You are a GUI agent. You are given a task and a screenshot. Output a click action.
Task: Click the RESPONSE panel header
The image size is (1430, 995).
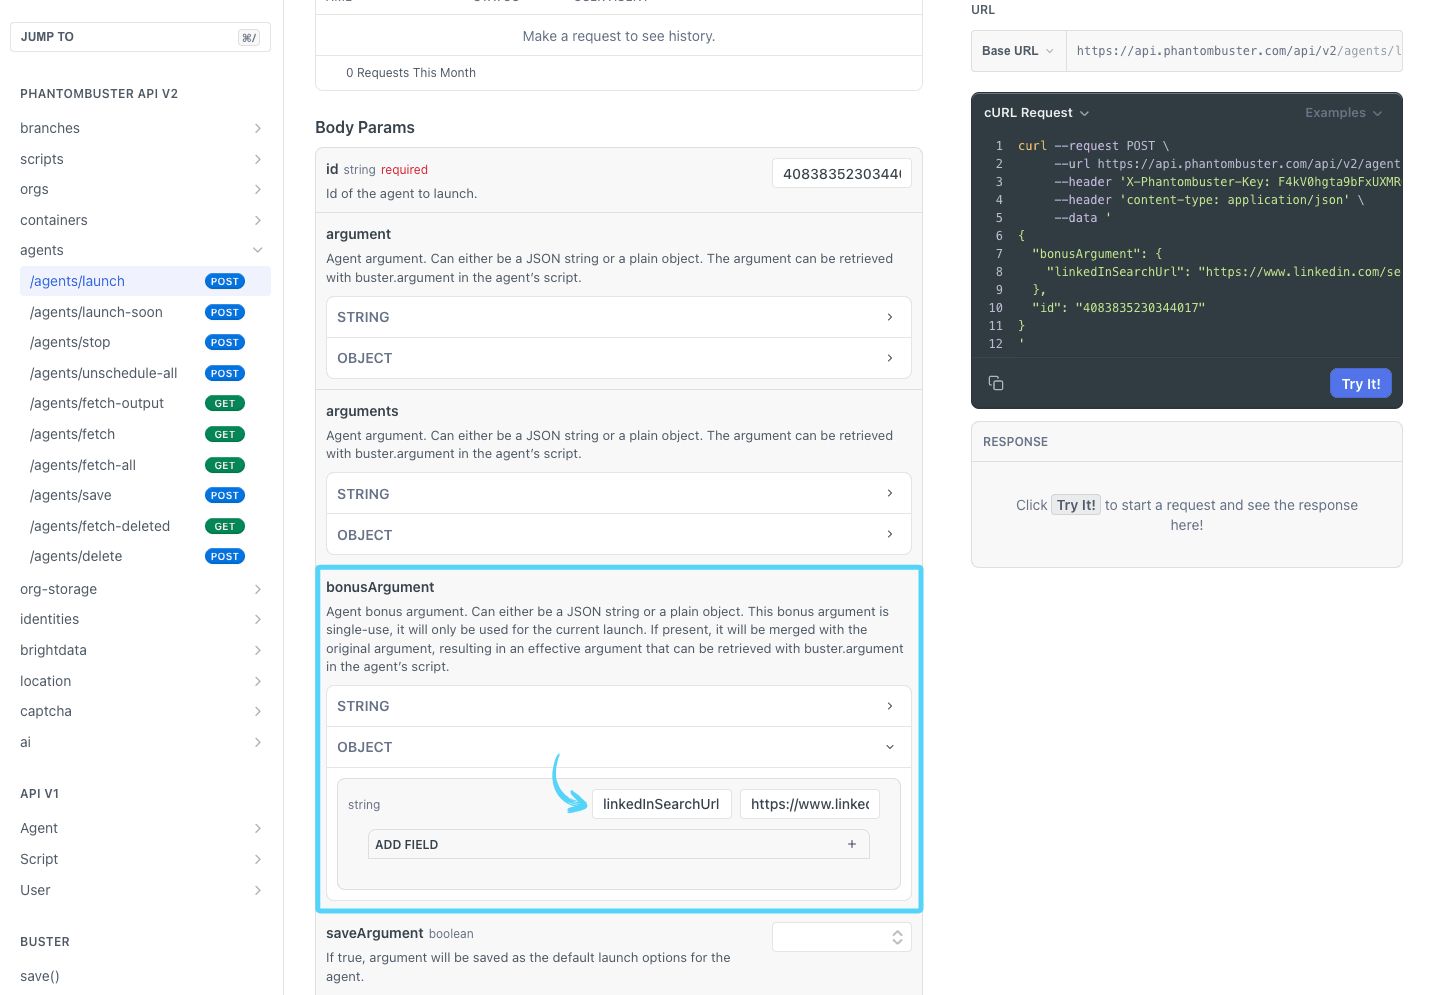[1186, 442]
